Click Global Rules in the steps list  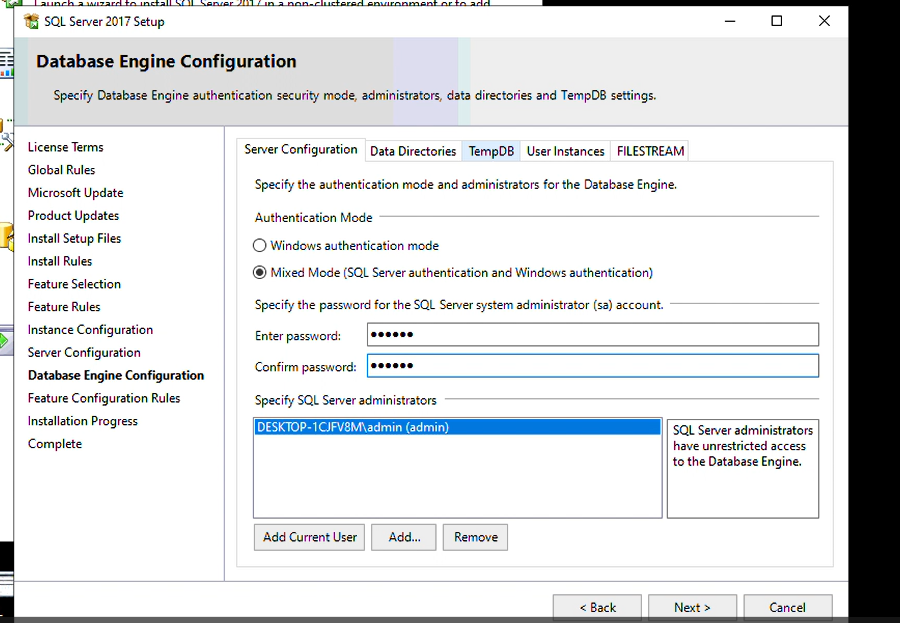[x=61, y=170]
